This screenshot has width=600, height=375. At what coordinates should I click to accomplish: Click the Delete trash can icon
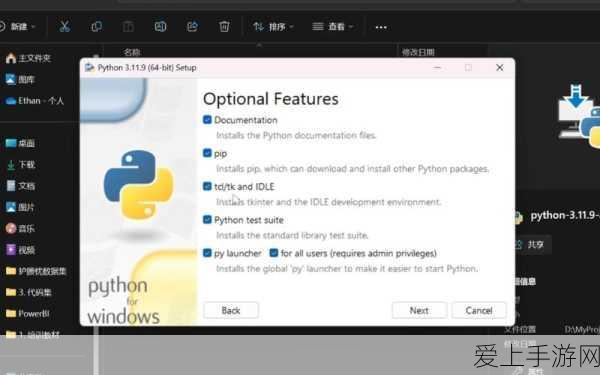[224, 26]
